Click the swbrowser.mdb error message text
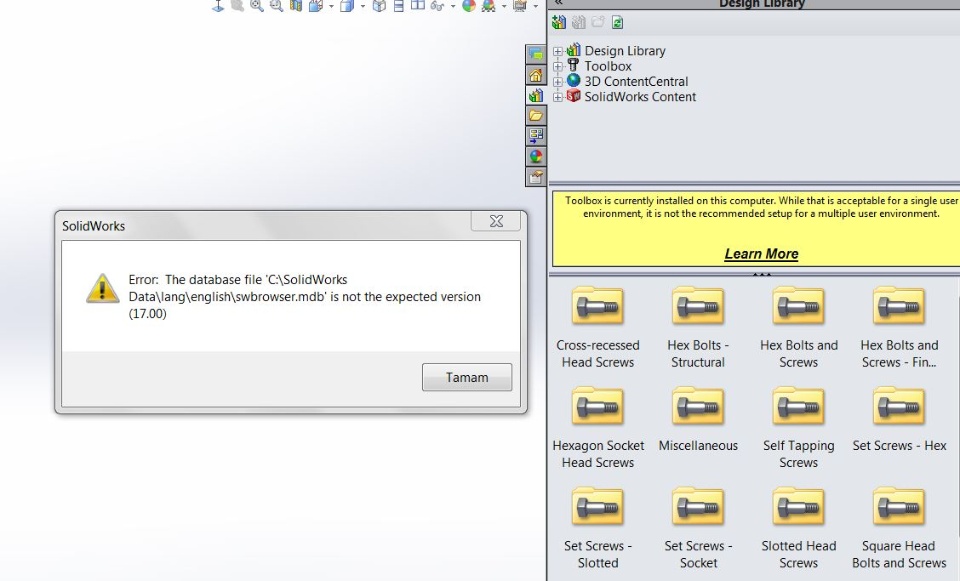960x581 pixels. click(x=304, y=296)
